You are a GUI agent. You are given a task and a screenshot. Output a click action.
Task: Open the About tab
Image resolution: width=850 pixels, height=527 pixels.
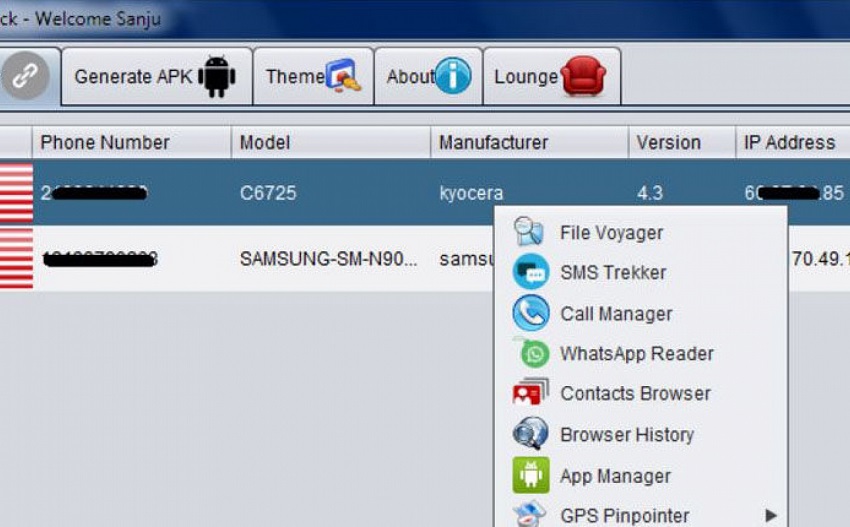point(428,76)
